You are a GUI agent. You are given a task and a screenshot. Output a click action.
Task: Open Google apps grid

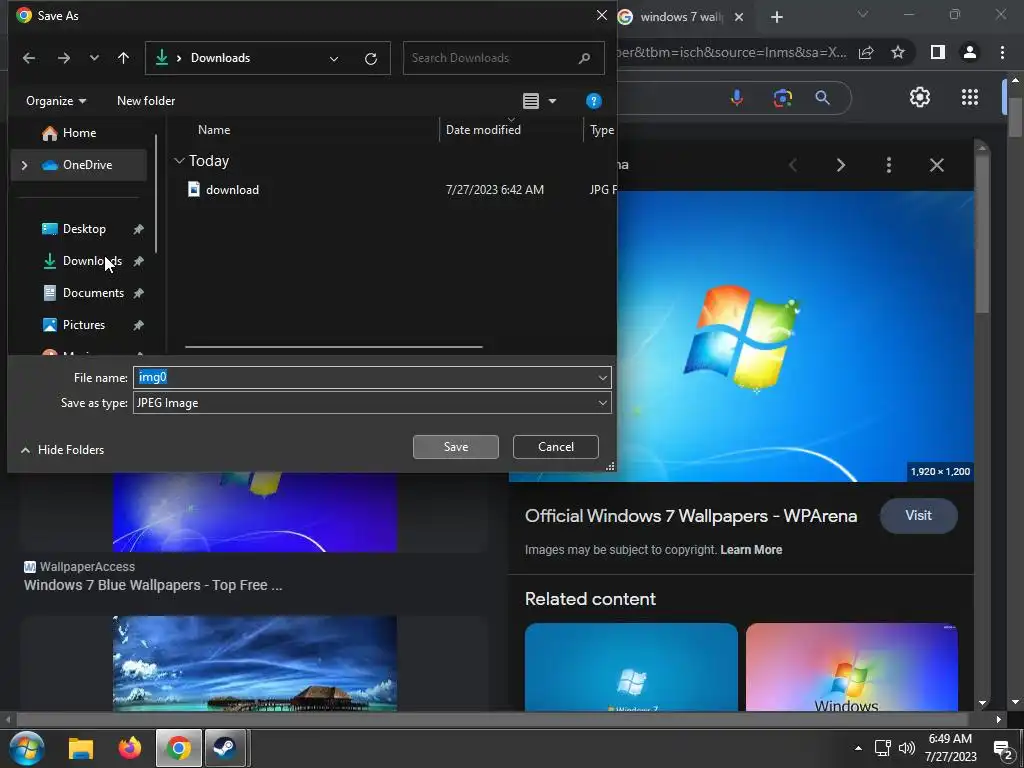[970, 97]
